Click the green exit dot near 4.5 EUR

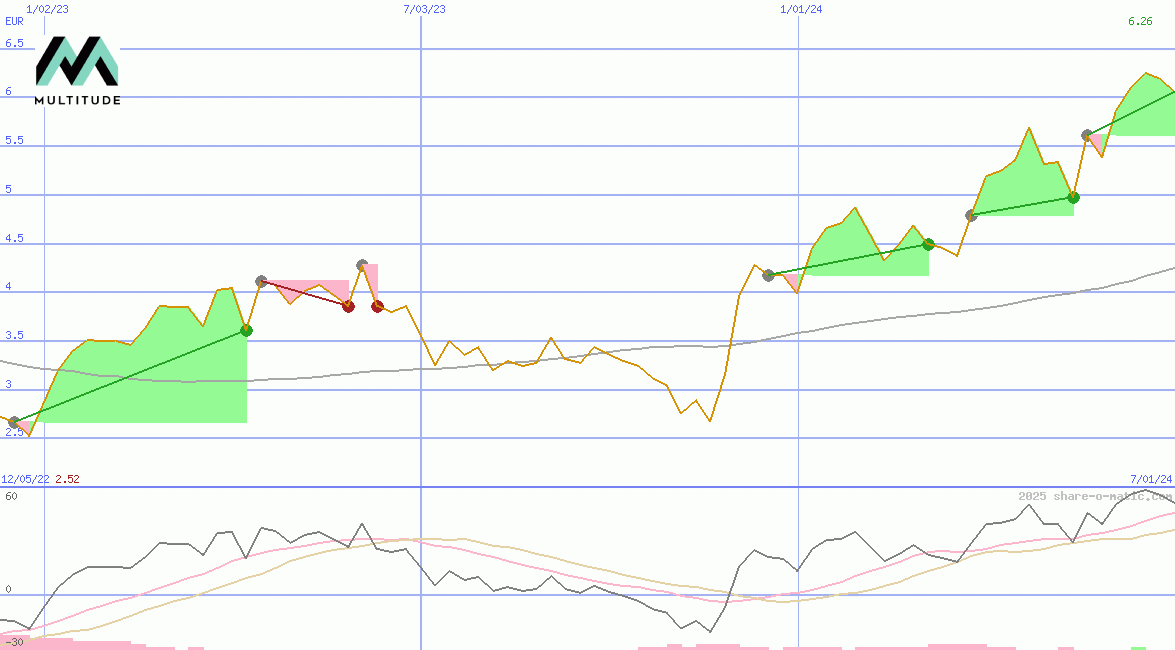point(928,244)
